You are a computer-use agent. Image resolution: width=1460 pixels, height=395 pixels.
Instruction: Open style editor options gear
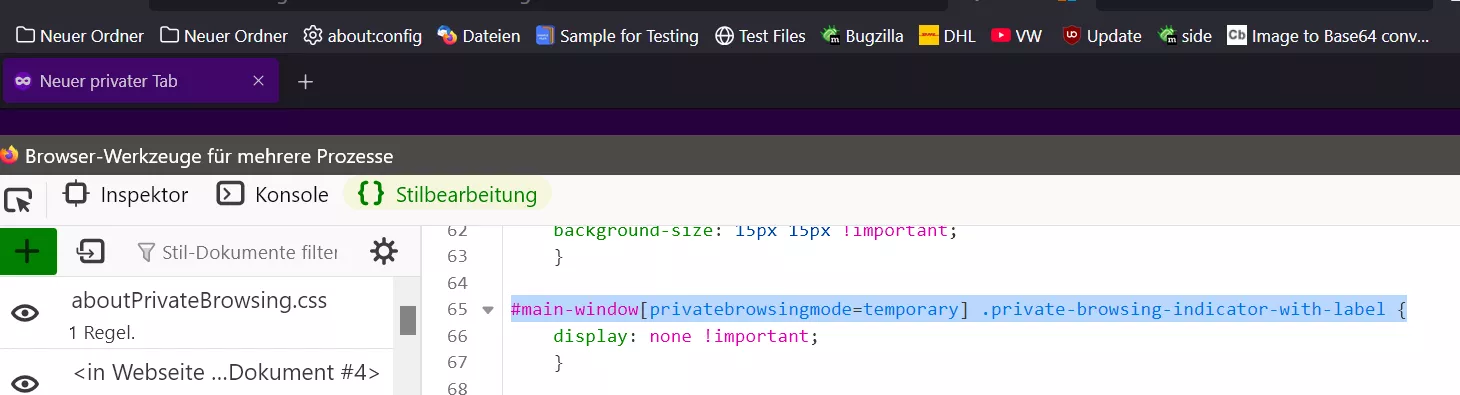(384, 252)
